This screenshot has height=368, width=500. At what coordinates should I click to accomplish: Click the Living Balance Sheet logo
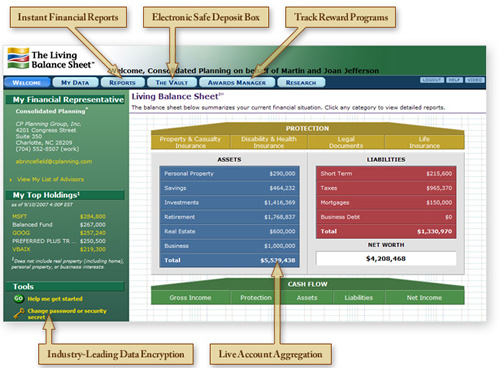point(51,59)
